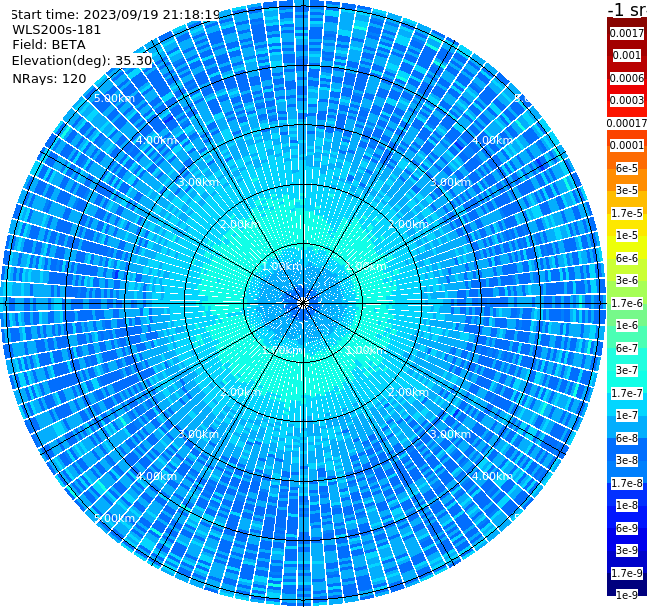Click the 1.7e-5 colorbar label
Image resolution: width=647 pixels, height=607 pixels.
pyautogui.click(x=627, y=213)
